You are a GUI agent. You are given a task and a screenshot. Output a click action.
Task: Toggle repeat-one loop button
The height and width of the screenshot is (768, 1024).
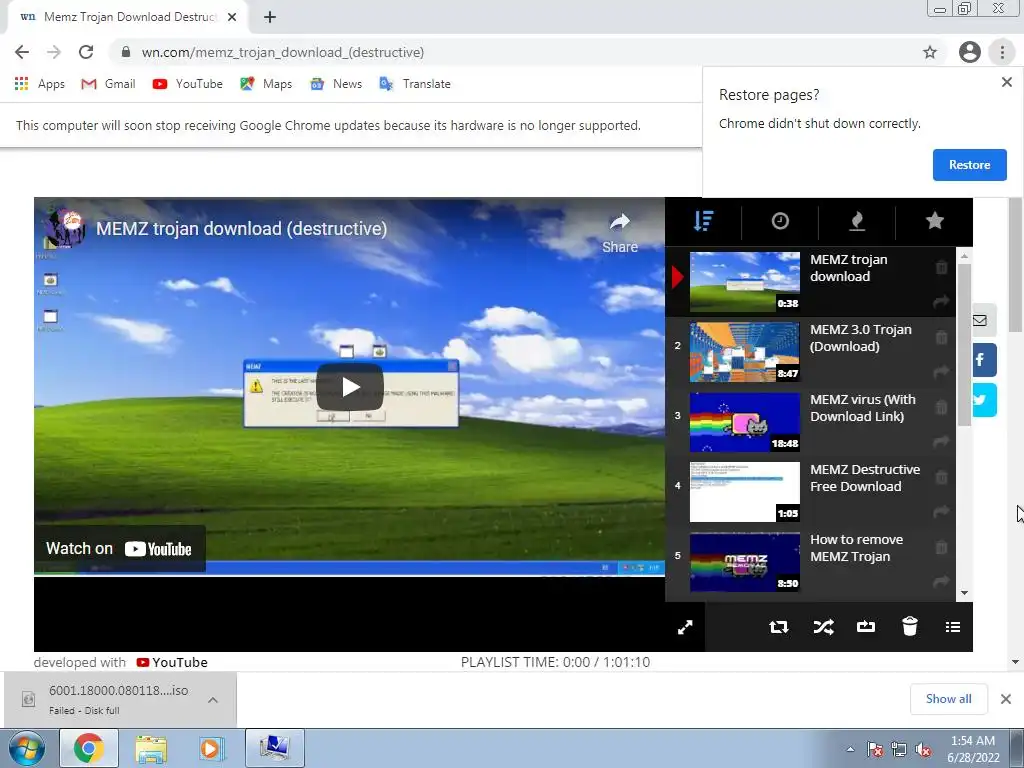pyautogui.click(x=866, y=627)
